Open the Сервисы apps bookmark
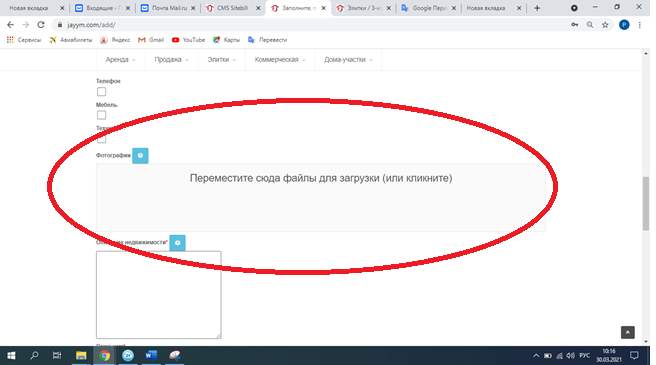The height and width of the screenshot is (365, 656). (x=24, y=40)
